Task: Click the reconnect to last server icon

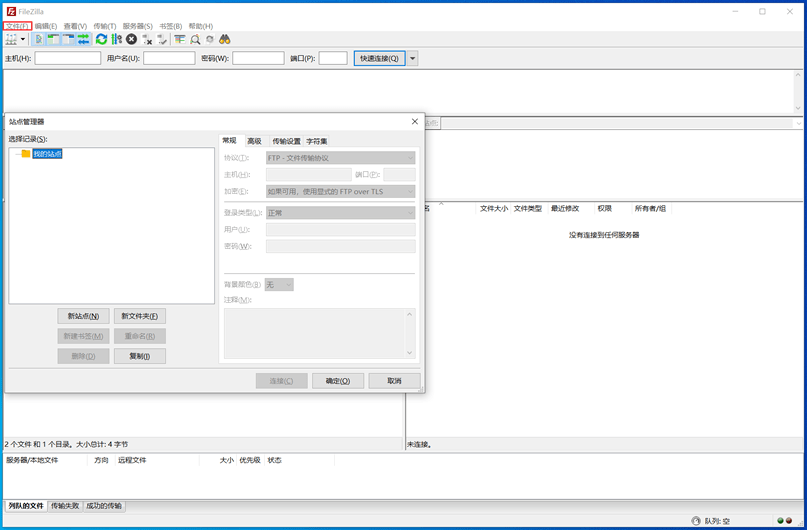Action: point(162,39)
